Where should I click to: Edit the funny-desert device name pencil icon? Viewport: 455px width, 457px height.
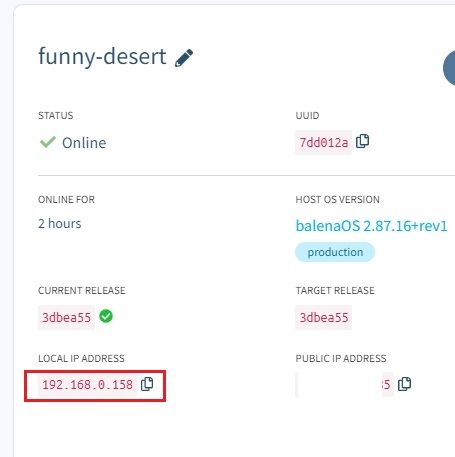184,58
